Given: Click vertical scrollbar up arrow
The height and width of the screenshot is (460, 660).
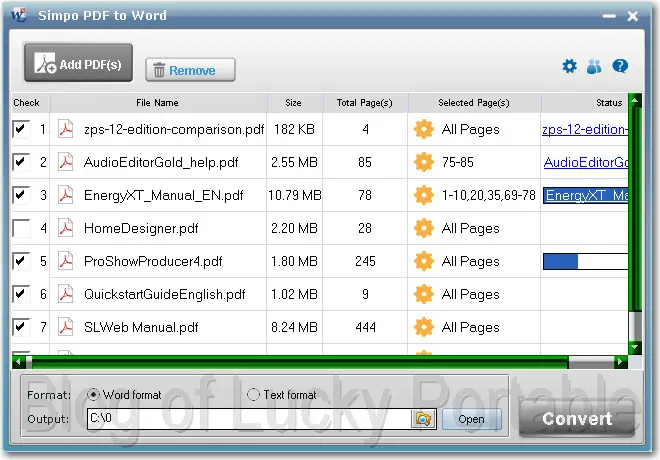Looking at the screenshot, I should [635, 100].
